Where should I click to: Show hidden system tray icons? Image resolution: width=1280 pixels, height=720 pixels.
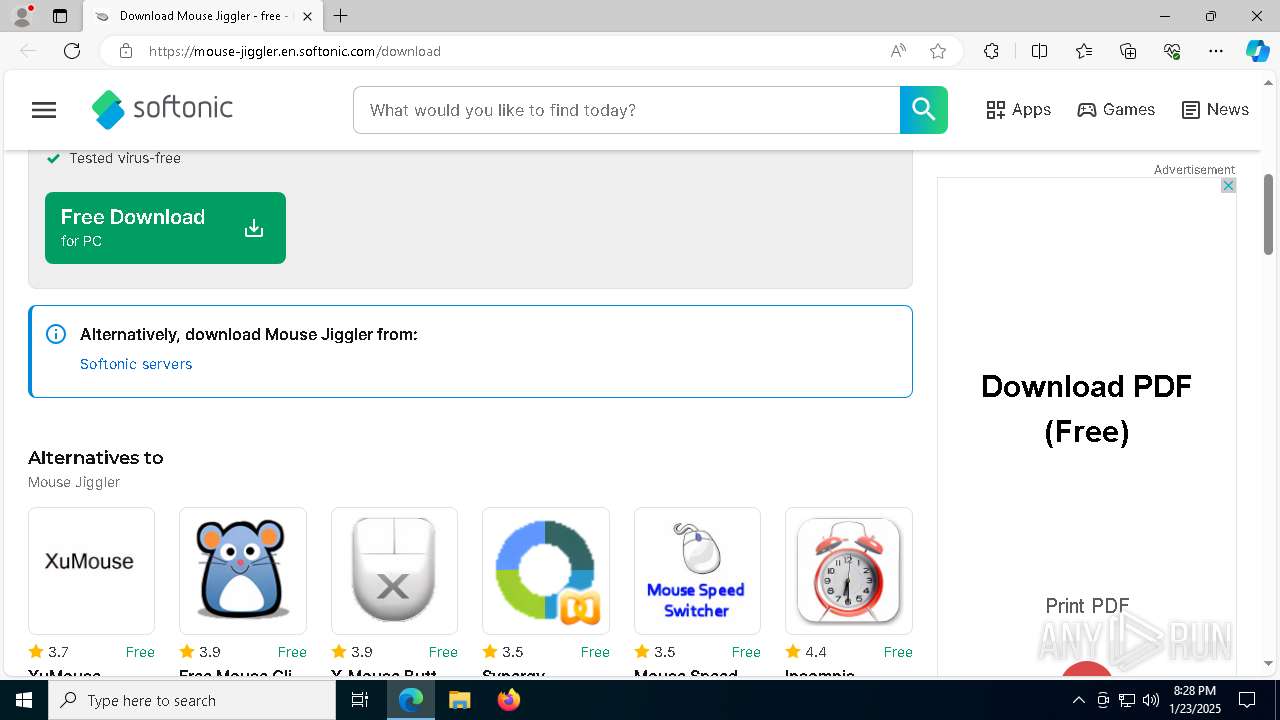pyautogui.click(x=1078, y=700)
